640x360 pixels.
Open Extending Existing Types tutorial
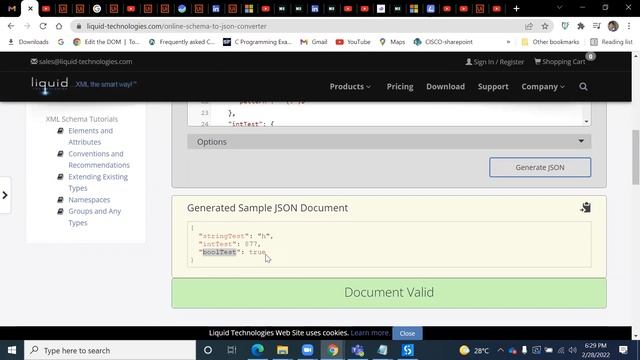click(x=98, y=182)
